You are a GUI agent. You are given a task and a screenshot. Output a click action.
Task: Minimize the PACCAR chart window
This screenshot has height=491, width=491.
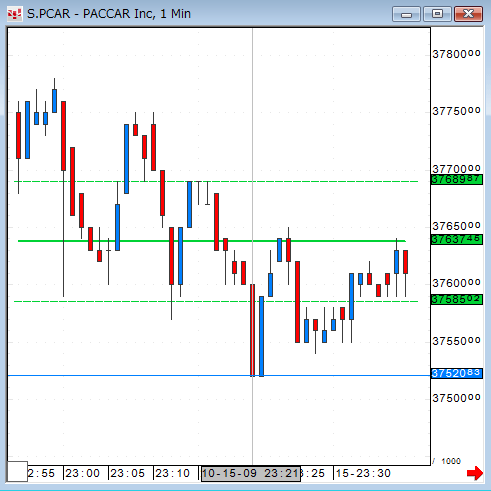pos(406,14)
